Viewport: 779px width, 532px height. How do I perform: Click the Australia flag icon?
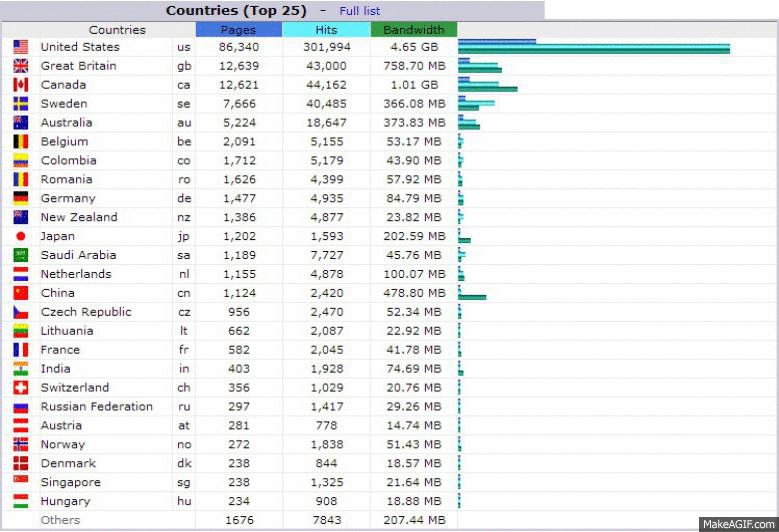pos(21,123)
